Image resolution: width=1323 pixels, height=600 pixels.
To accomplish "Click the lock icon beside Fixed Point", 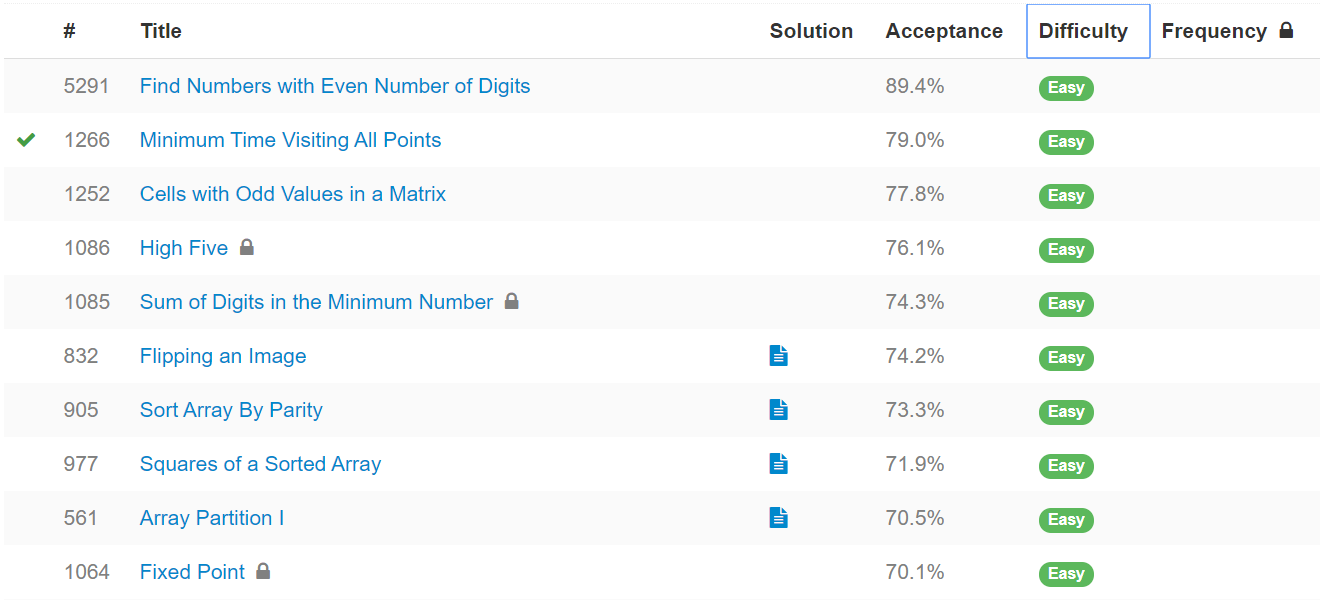I will point(263,571).
